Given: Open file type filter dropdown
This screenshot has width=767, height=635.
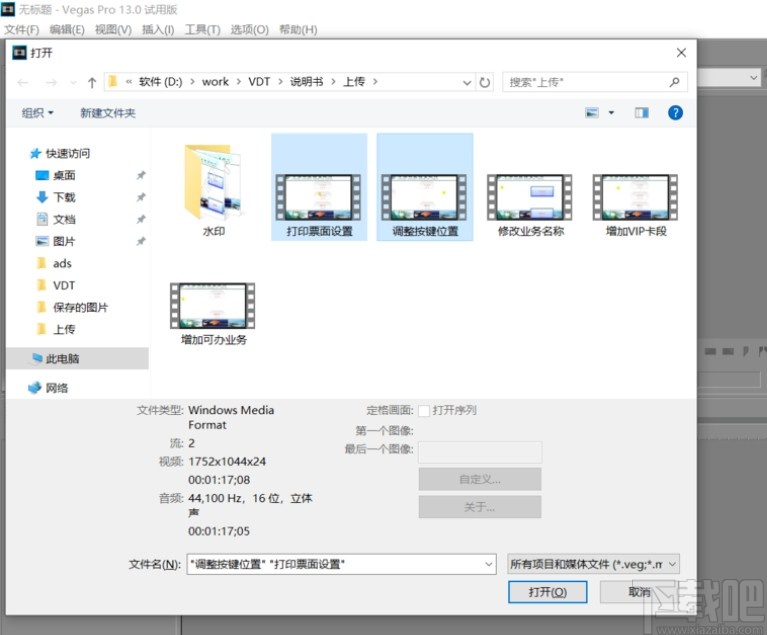Looking at the screenshot, I should [x=593, y=564].
